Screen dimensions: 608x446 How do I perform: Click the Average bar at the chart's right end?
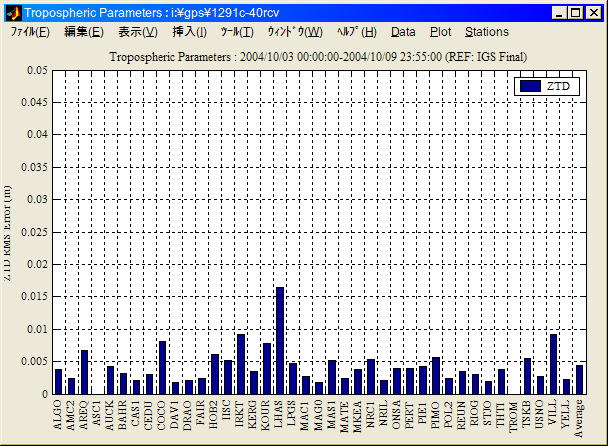(x=579, y=379)
